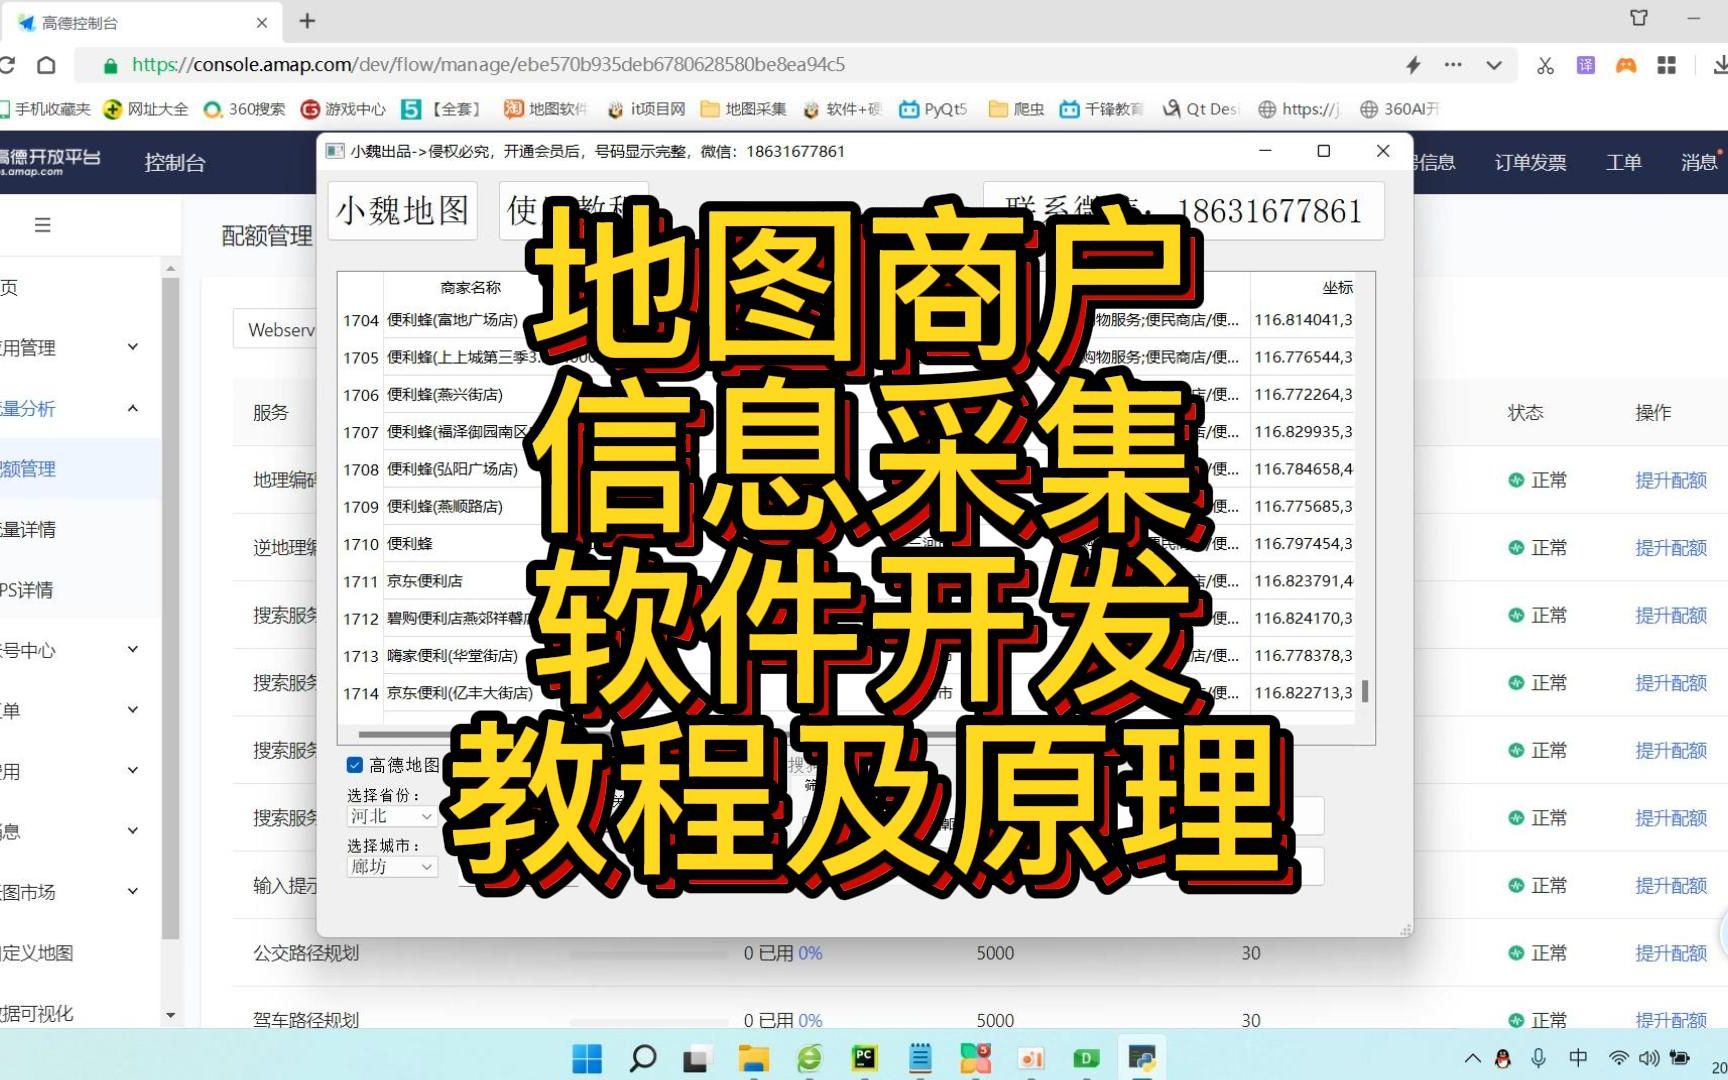This screenshot has width=1728, height=1080.
Task: Click the 商家名称 column header
Action: tap(470, 288)
